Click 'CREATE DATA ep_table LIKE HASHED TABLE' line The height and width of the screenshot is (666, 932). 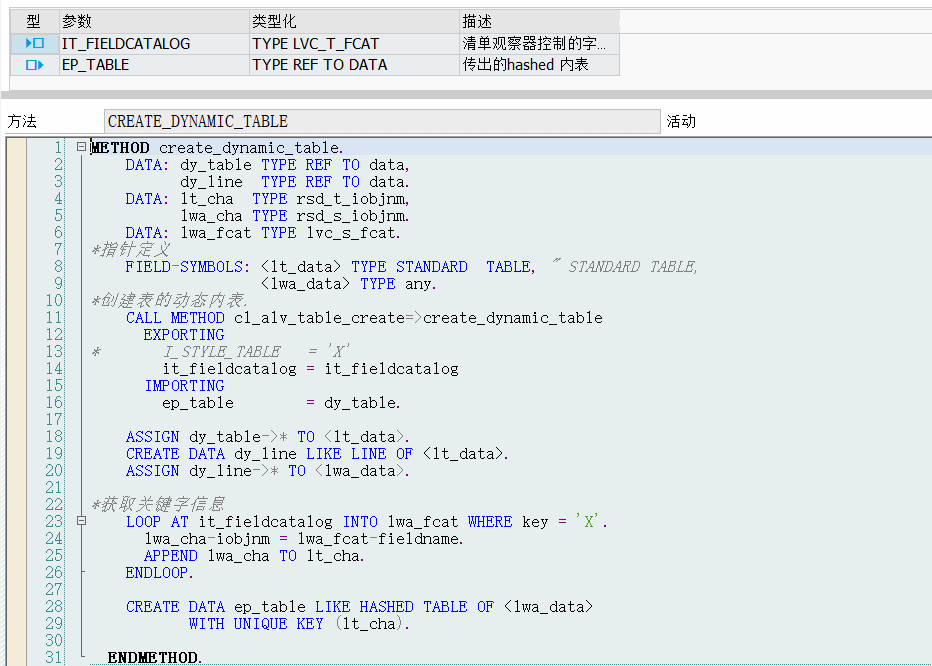coord(359,607)
